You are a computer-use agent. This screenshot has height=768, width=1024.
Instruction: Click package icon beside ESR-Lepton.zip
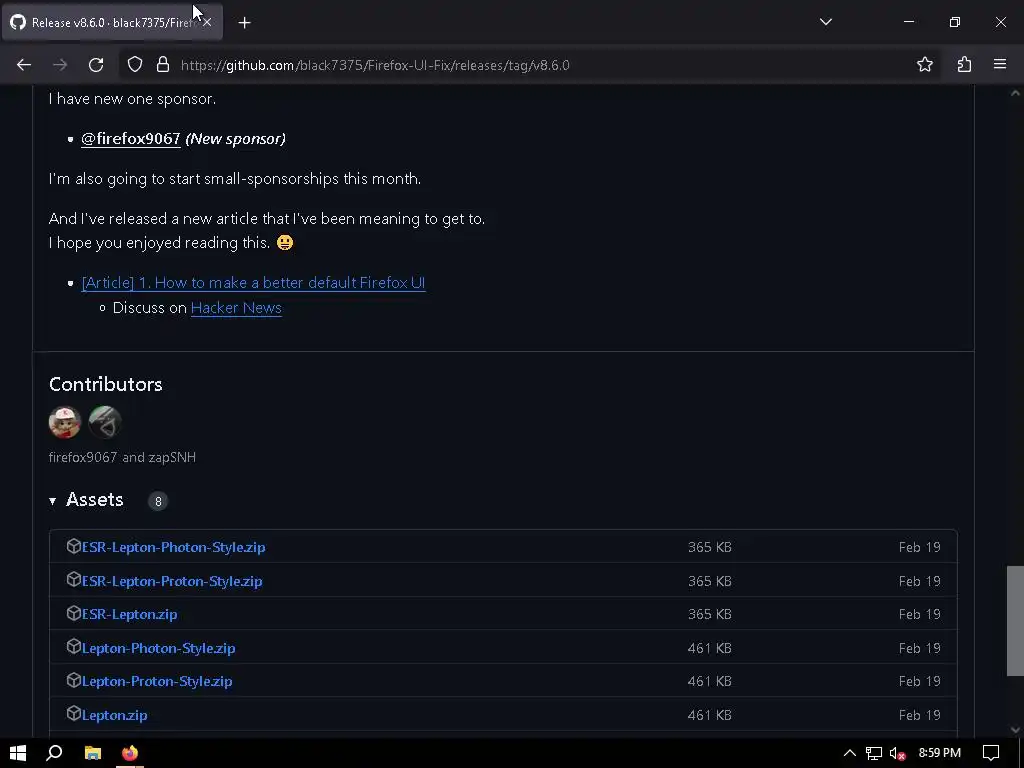73,613
